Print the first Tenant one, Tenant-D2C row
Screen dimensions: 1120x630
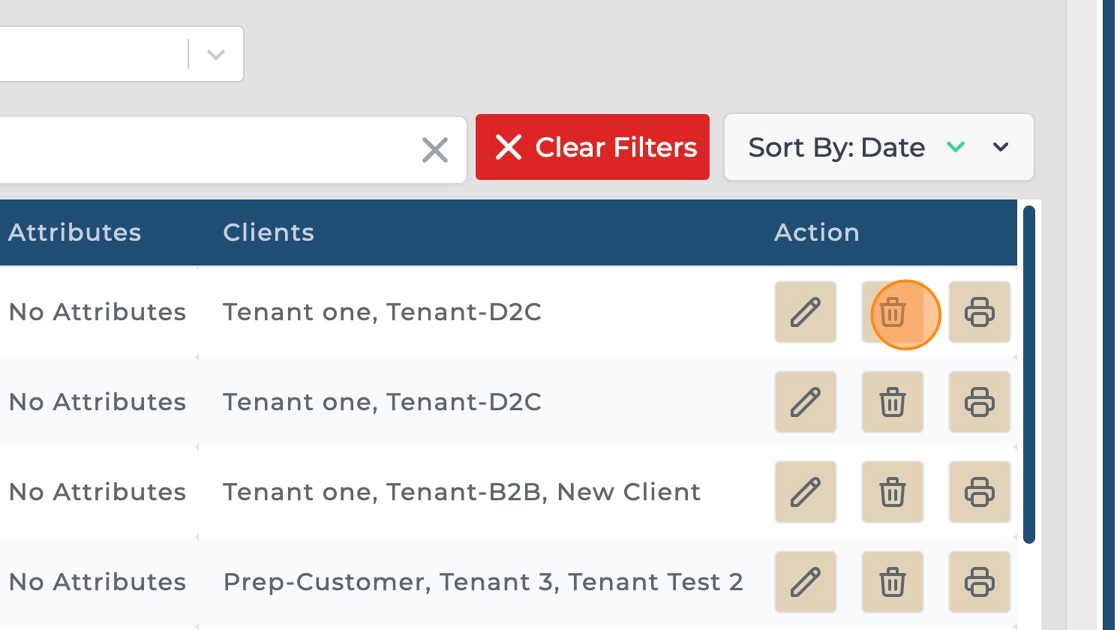tap(979, 313)
